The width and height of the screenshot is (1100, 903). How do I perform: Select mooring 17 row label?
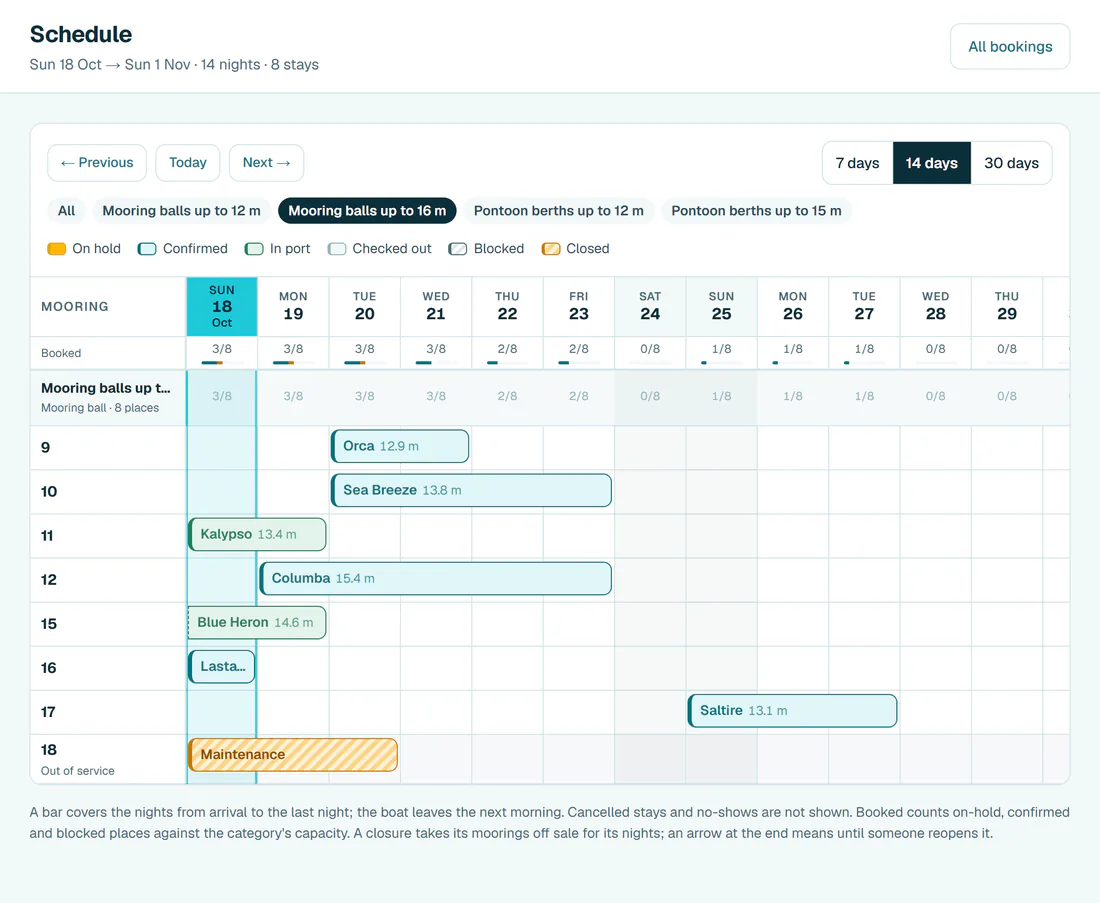tap(108, 712)
